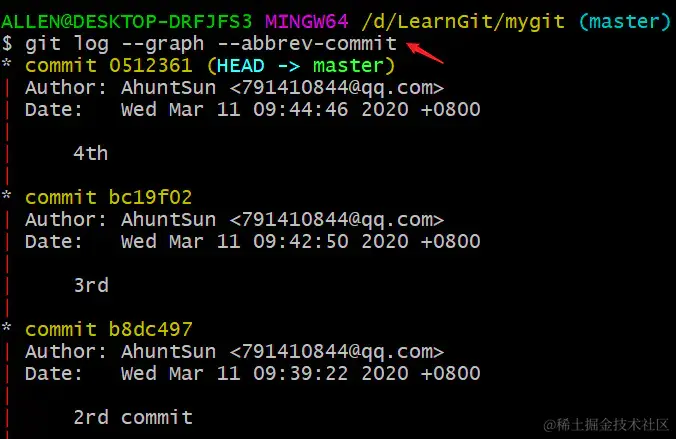Click the commit hash b8dc497
The height and width of the screenshot is (439, 676).
pos(150,329)
